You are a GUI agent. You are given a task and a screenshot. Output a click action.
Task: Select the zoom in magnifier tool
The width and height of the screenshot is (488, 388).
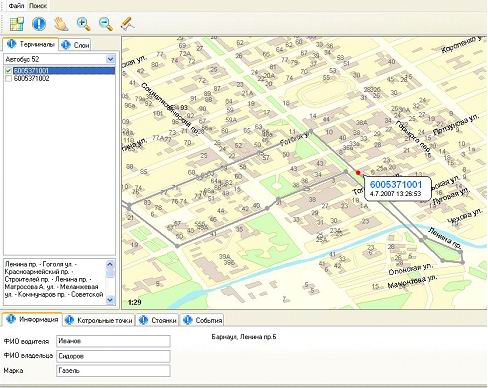point(83,24)
